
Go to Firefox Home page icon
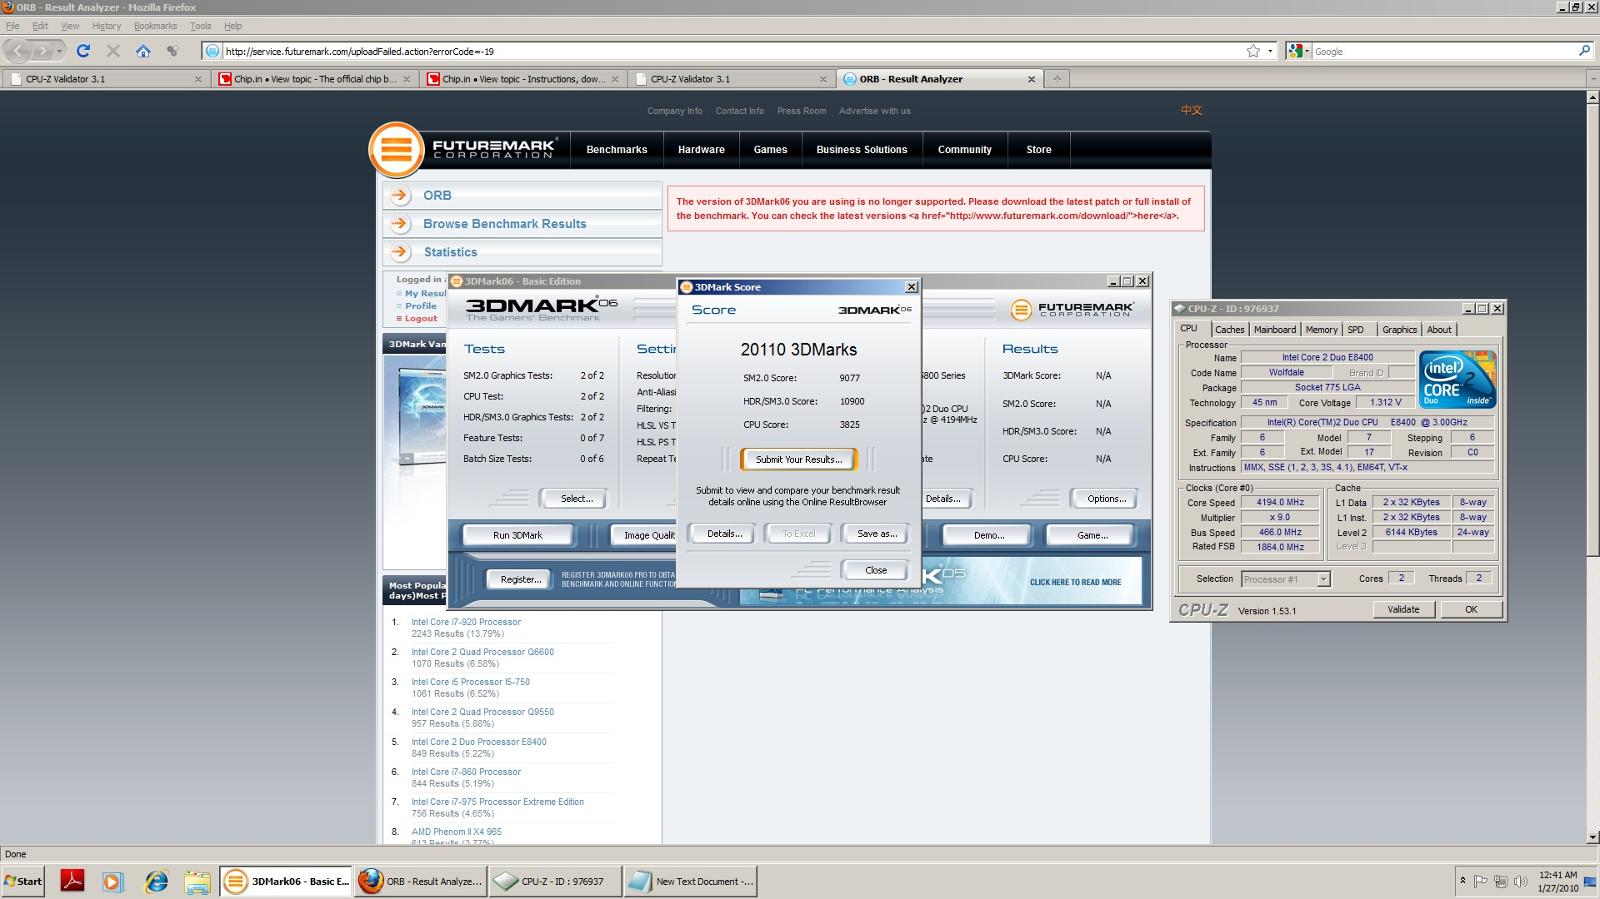(143, 51)
